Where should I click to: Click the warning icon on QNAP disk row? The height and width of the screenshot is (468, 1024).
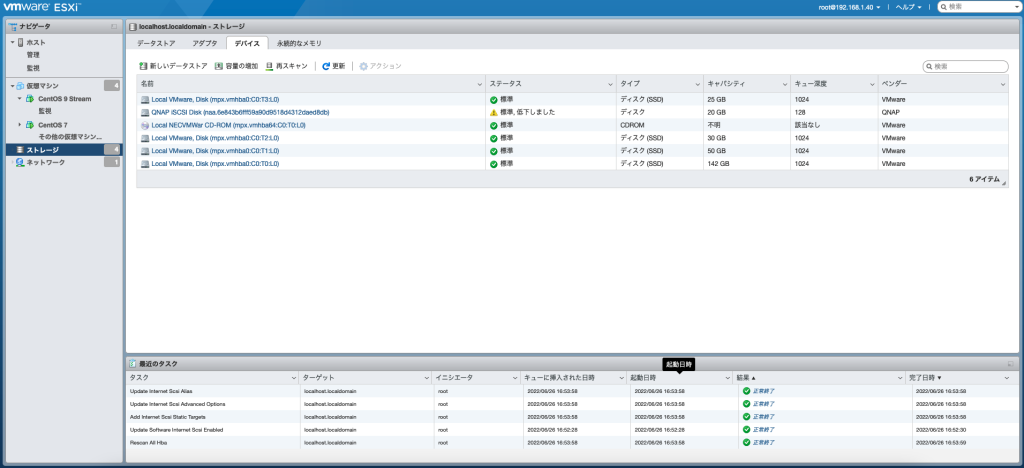493,113
